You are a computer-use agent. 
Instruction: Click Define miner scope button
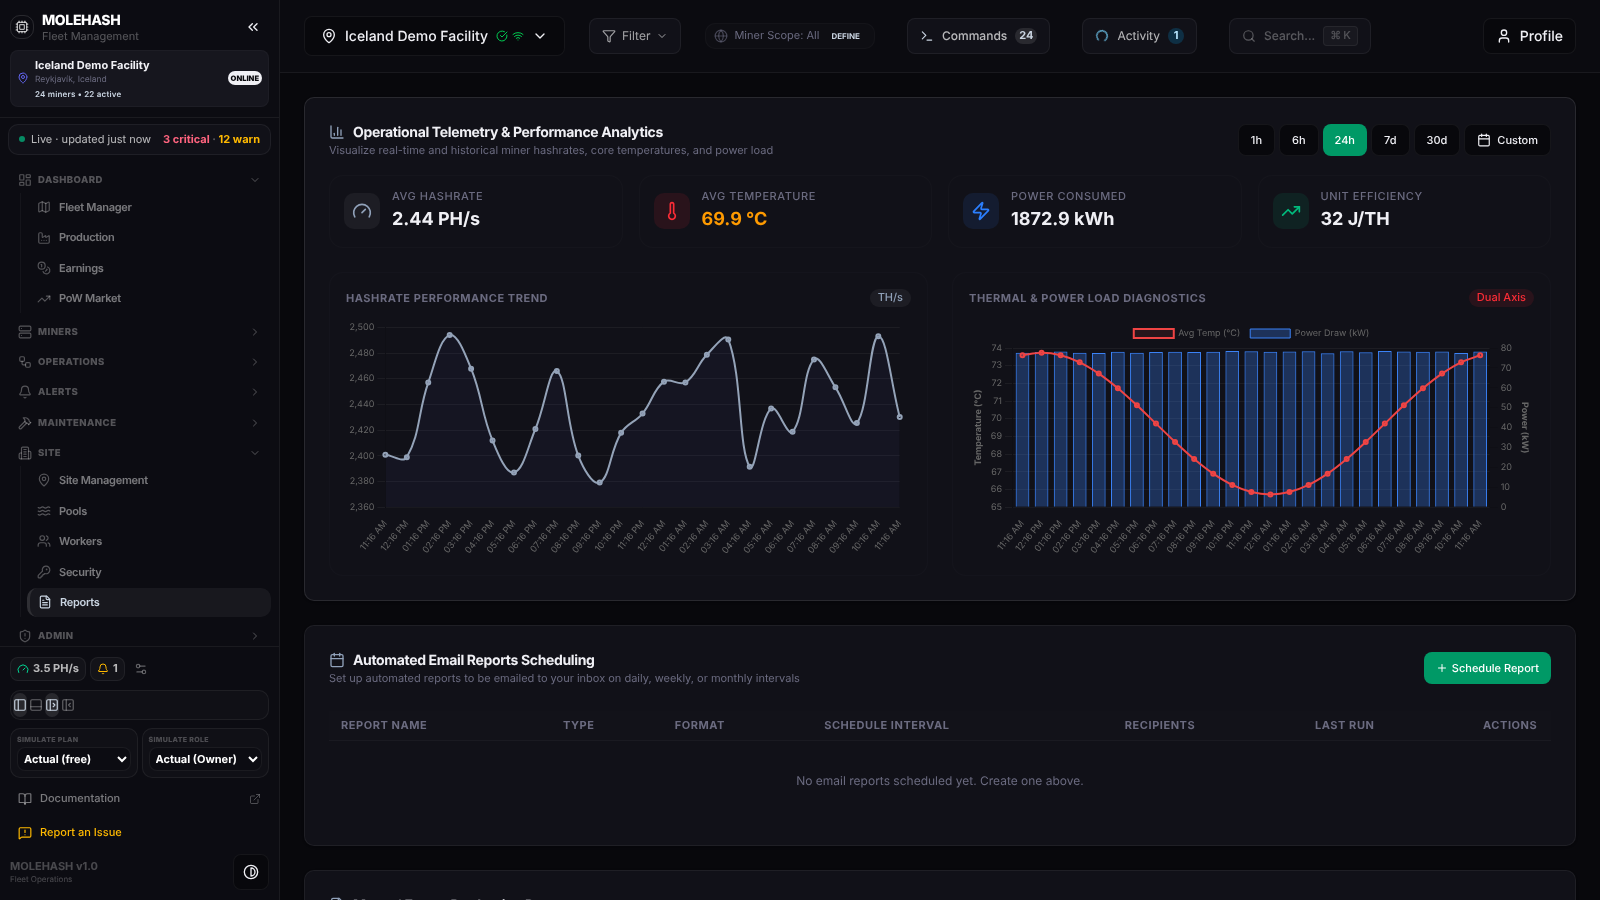[x=846, y=36]
